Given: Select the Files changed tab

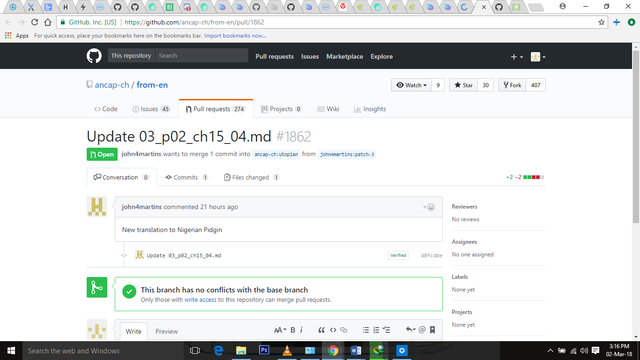Looking at the screenshot, I should 251,177.
